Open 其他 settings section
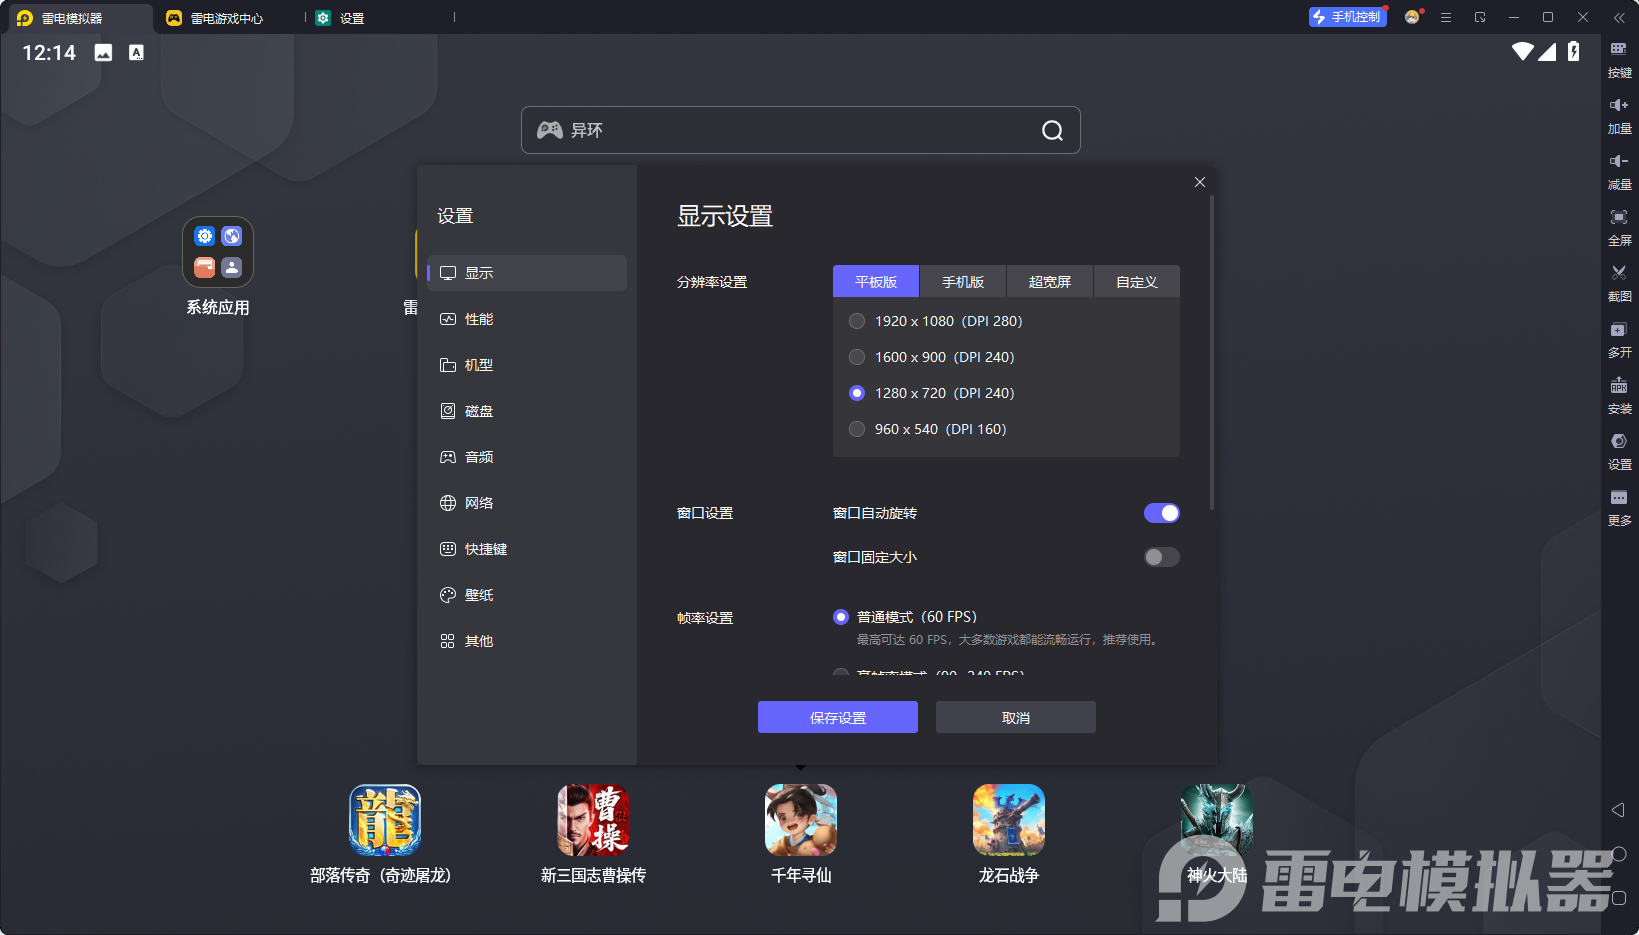 (527, 641)
